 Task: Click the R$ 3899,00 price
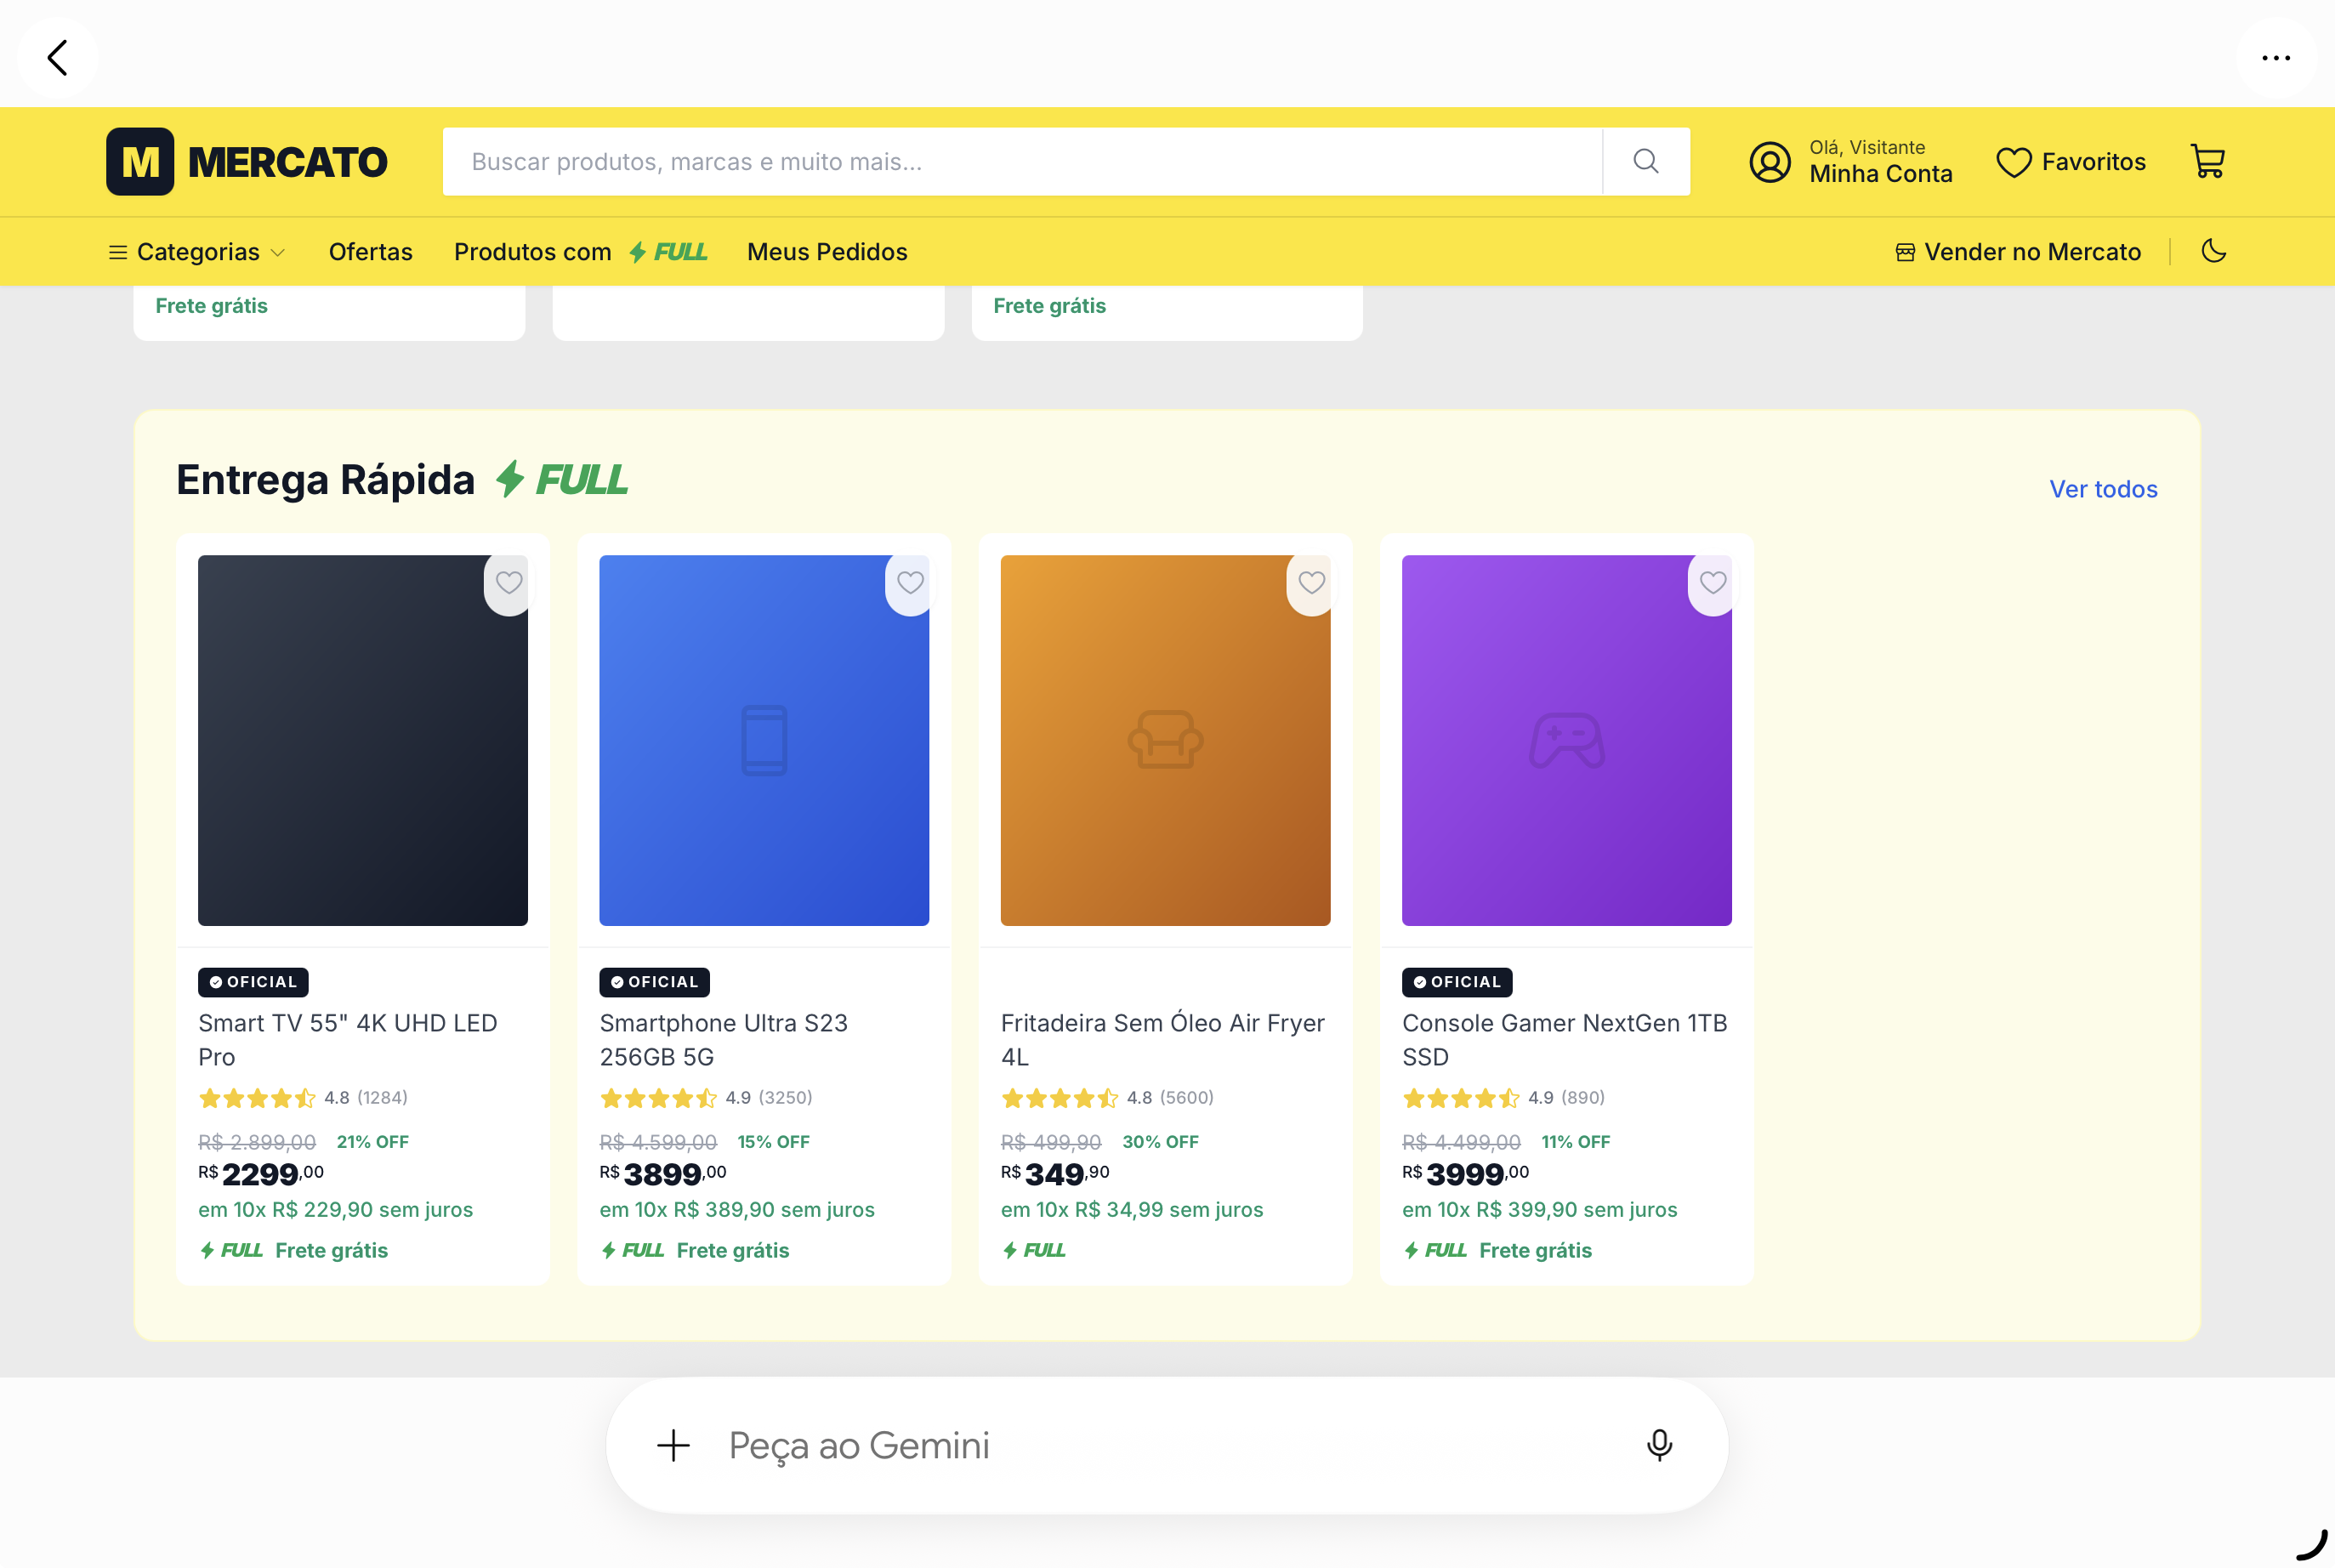click(x=663, y=1174)
